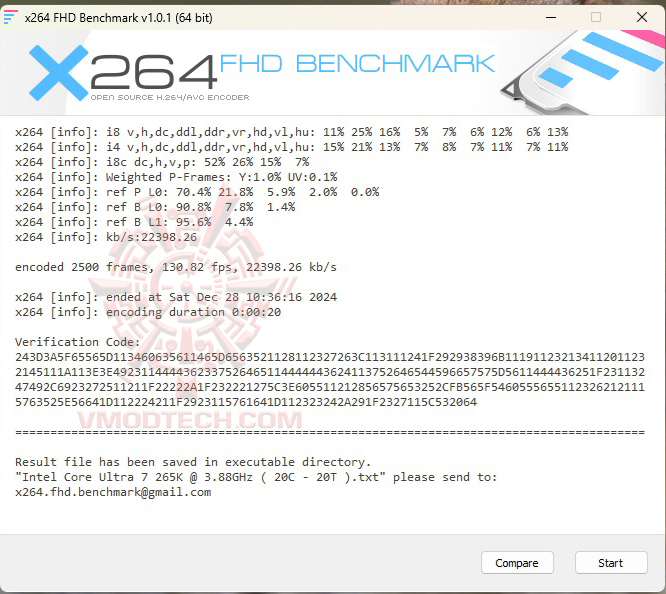Image resolution: width=666 pixels, height=594 pixels.
Task: Click the ended at Sat Dec 28 line
Action: [176, 297]
